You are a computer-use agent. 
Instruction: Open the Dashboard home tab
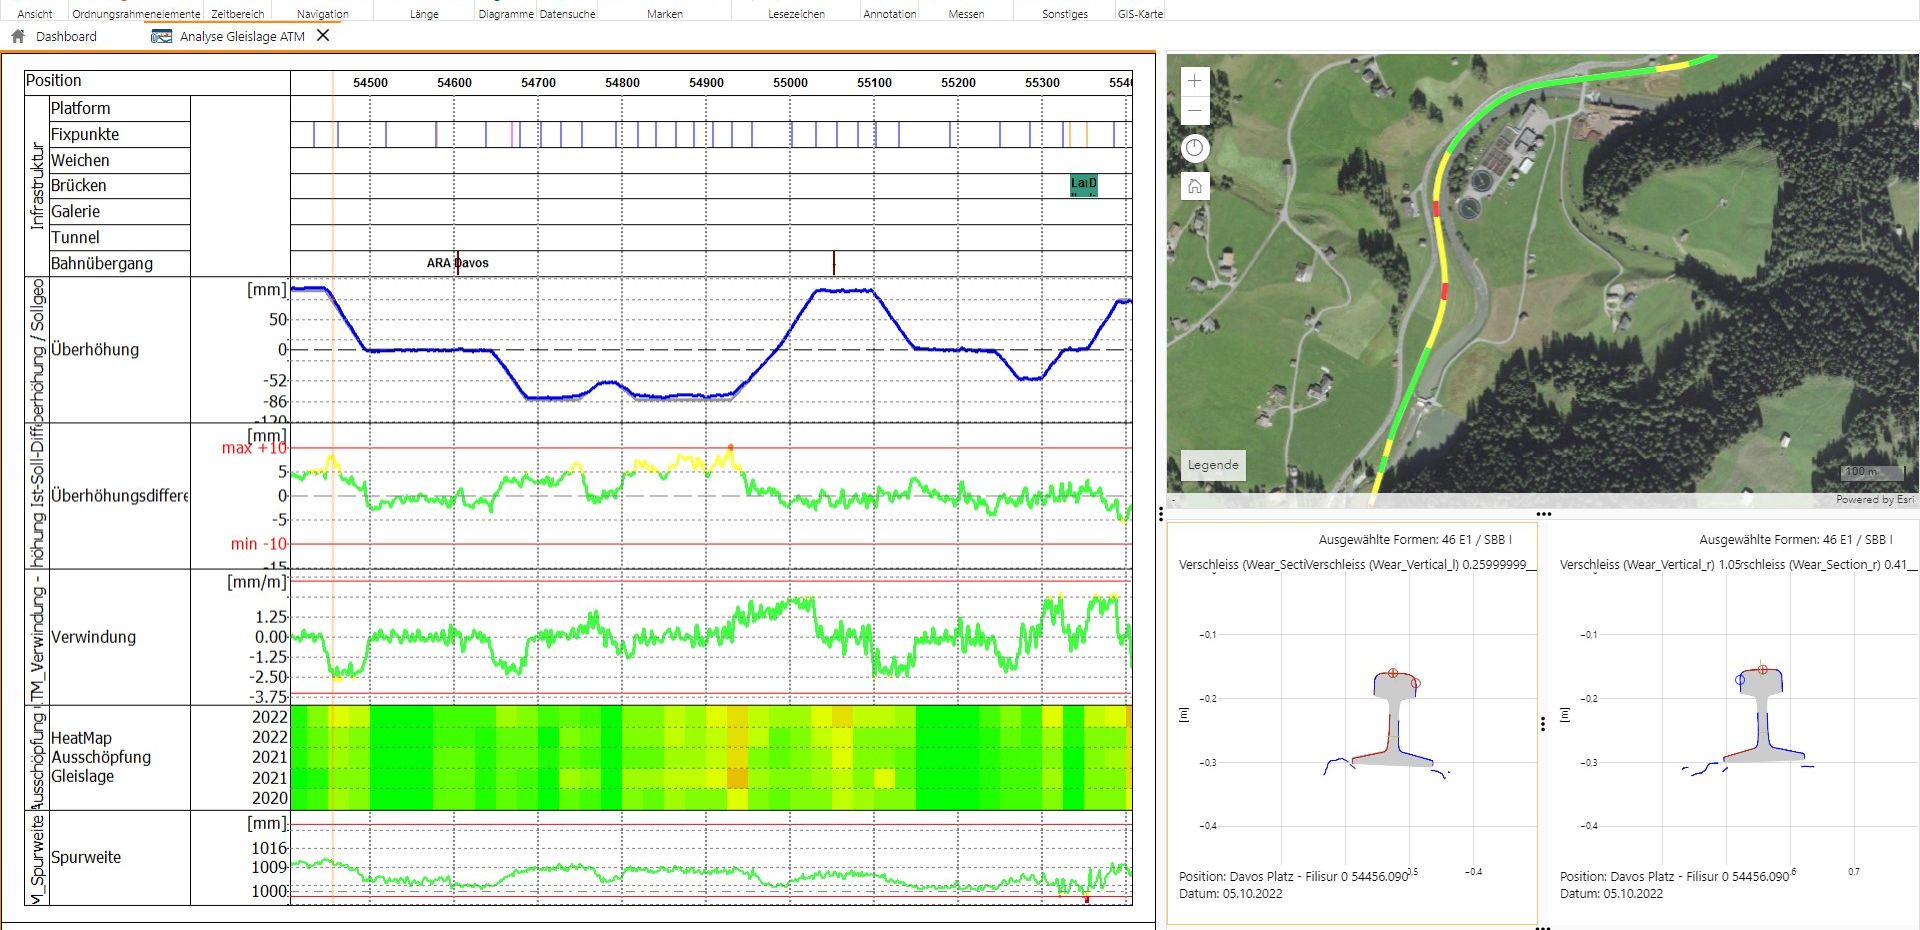(x=66, y=36)
